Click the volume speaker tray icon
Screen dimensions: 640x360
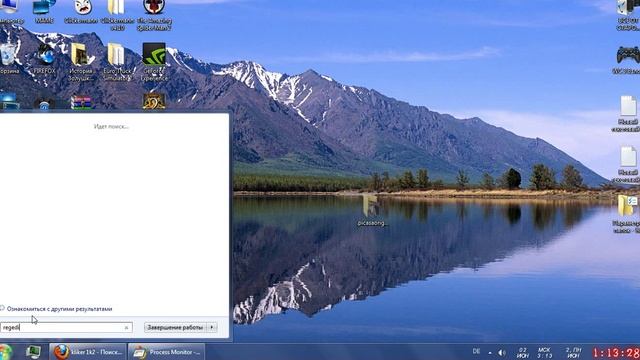click(x=502, y=352)
